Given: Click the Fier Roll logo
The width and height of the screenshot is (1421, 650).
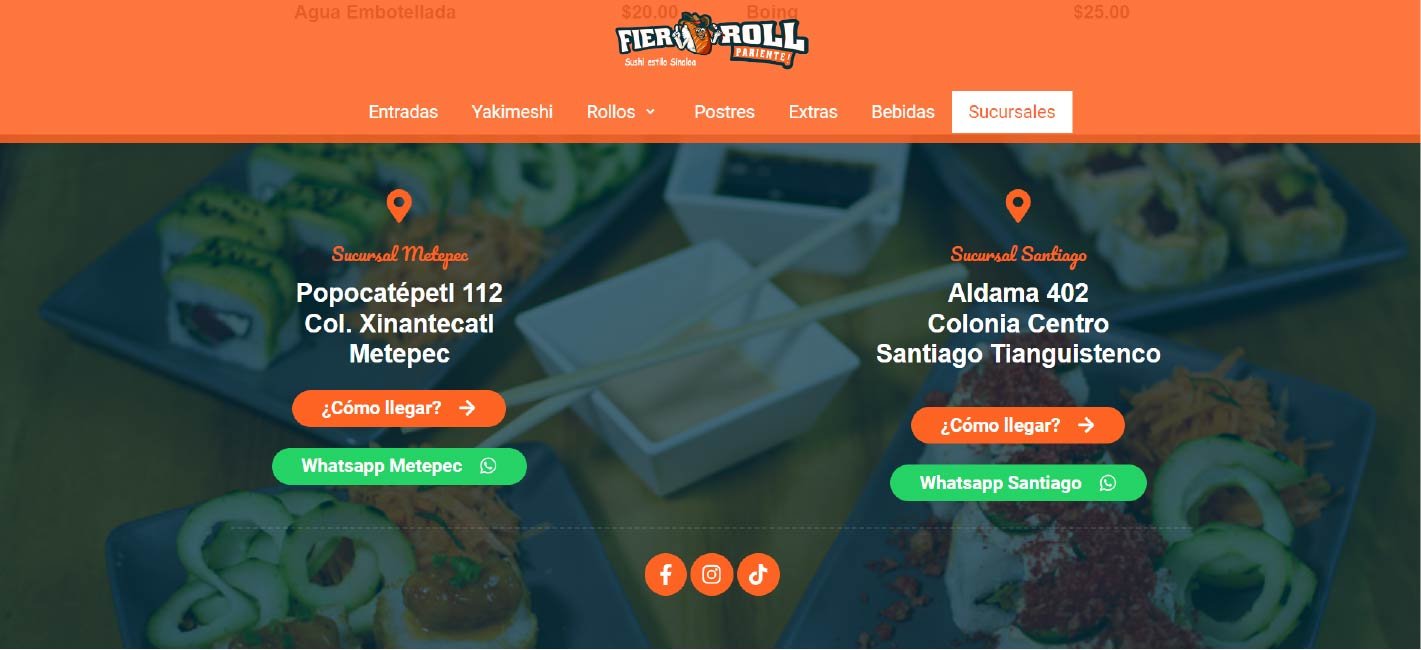Looking at the screenshot, I should 711,41.
